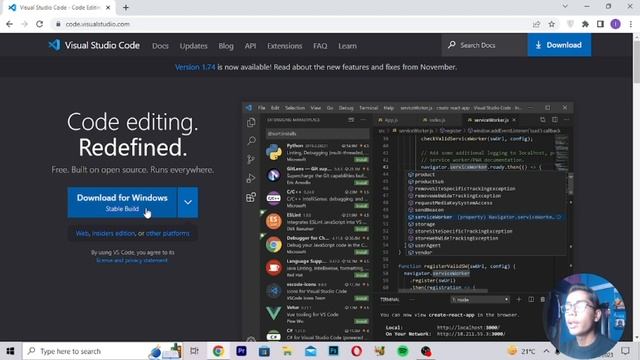Click the lock icon in address bar
This screenshot has height=360, width=640.
[x=58, y=24]
